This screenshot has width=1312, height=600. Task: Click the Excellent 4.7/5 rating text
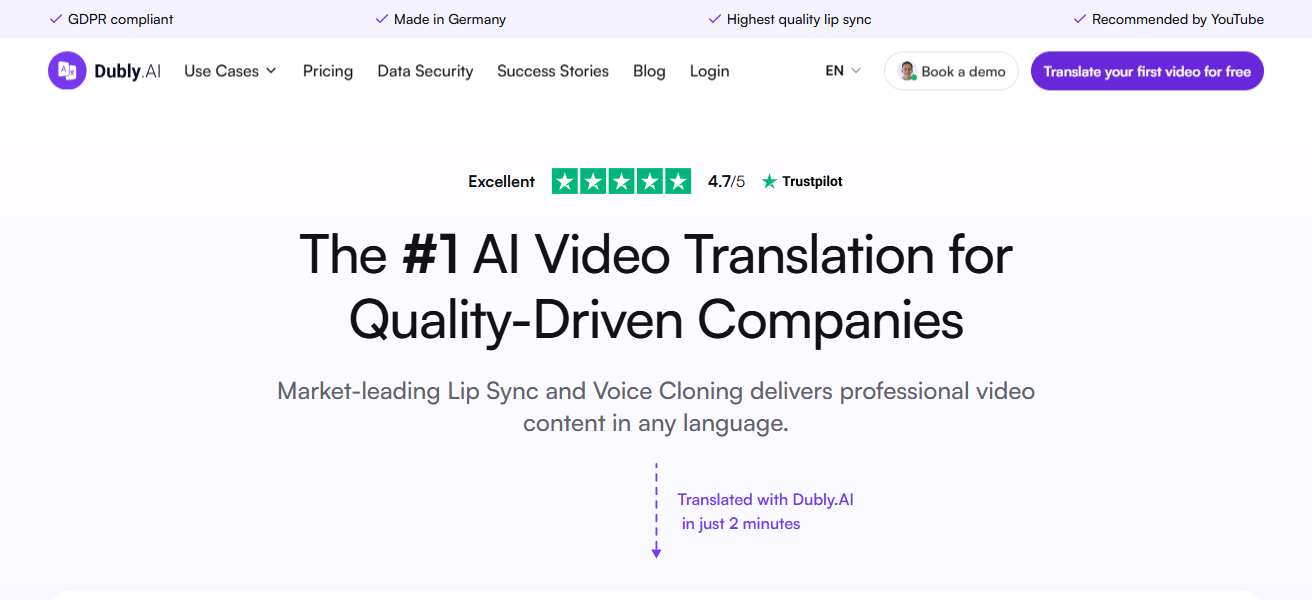pyautogui.click(x=501, y=181)
